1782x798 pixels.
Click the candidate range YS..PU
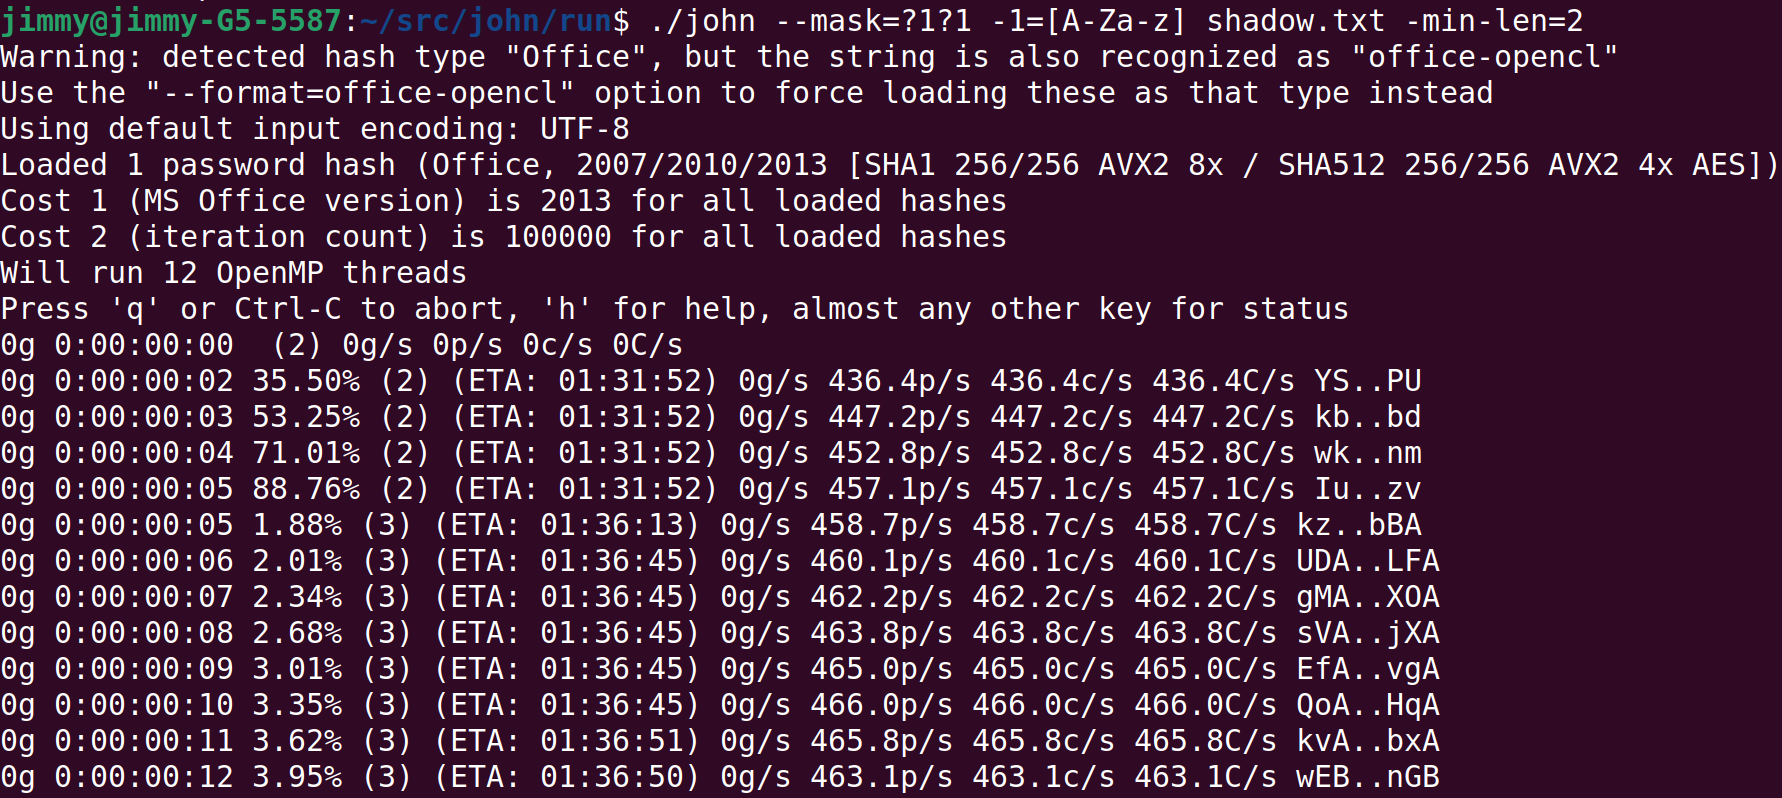[x=1368, y=381]
